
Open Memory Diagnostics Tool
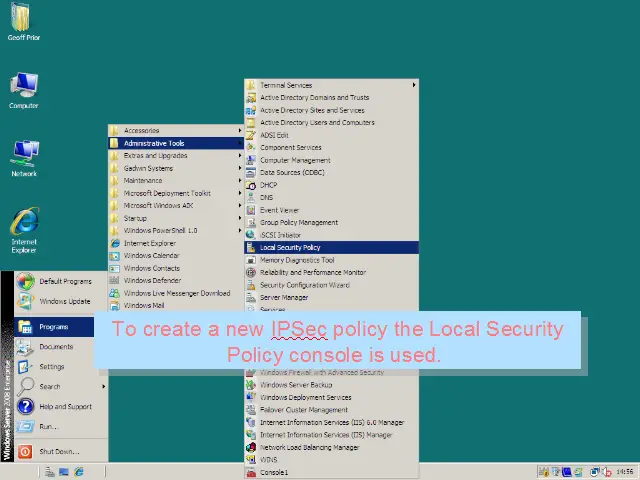tap(331, 260)
